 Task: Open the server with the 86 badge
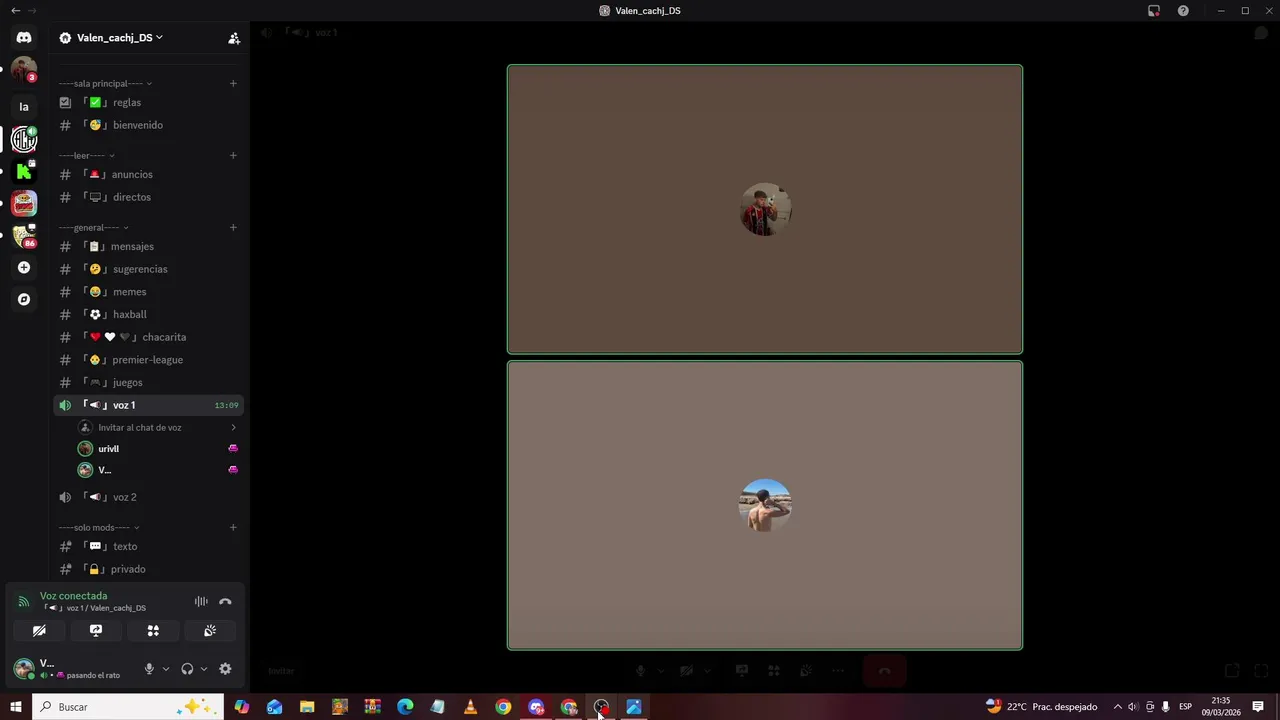[24, 235]
